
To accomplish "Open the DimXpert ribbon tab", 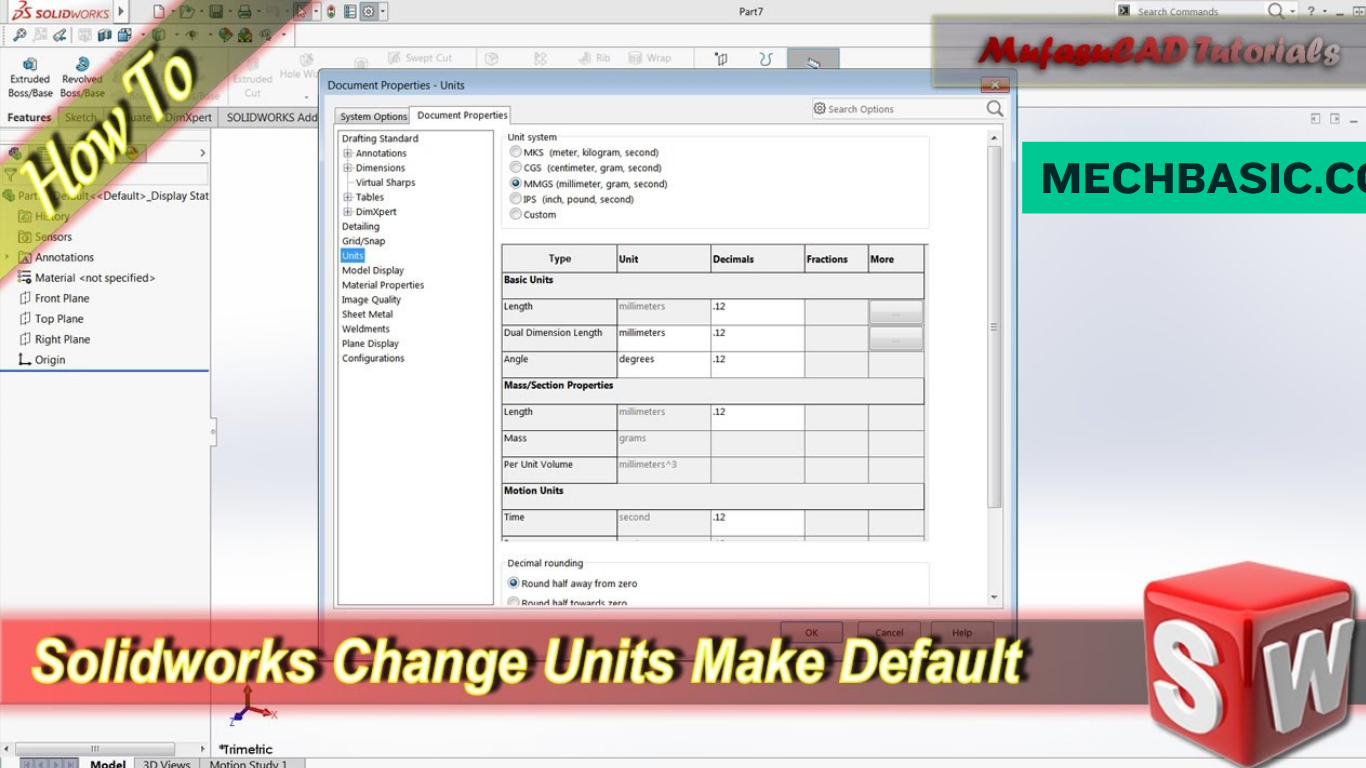I will pyautogui.click(x=188, y=117).
